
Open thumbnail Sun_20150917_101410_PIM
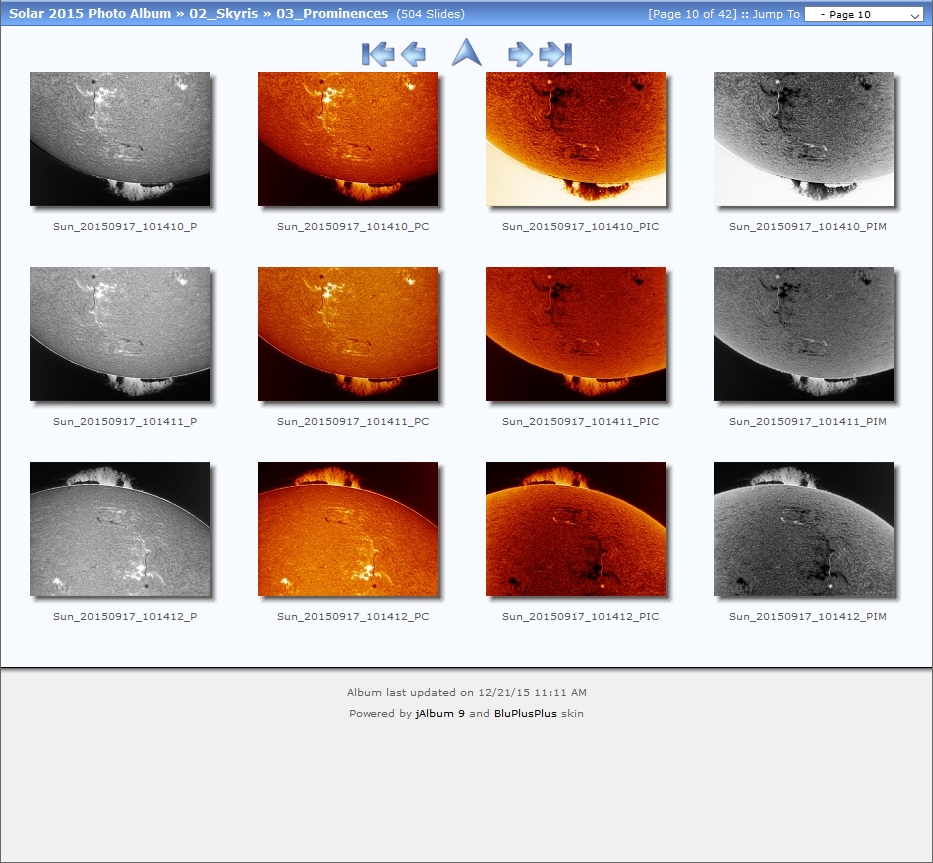click(804, 139)
